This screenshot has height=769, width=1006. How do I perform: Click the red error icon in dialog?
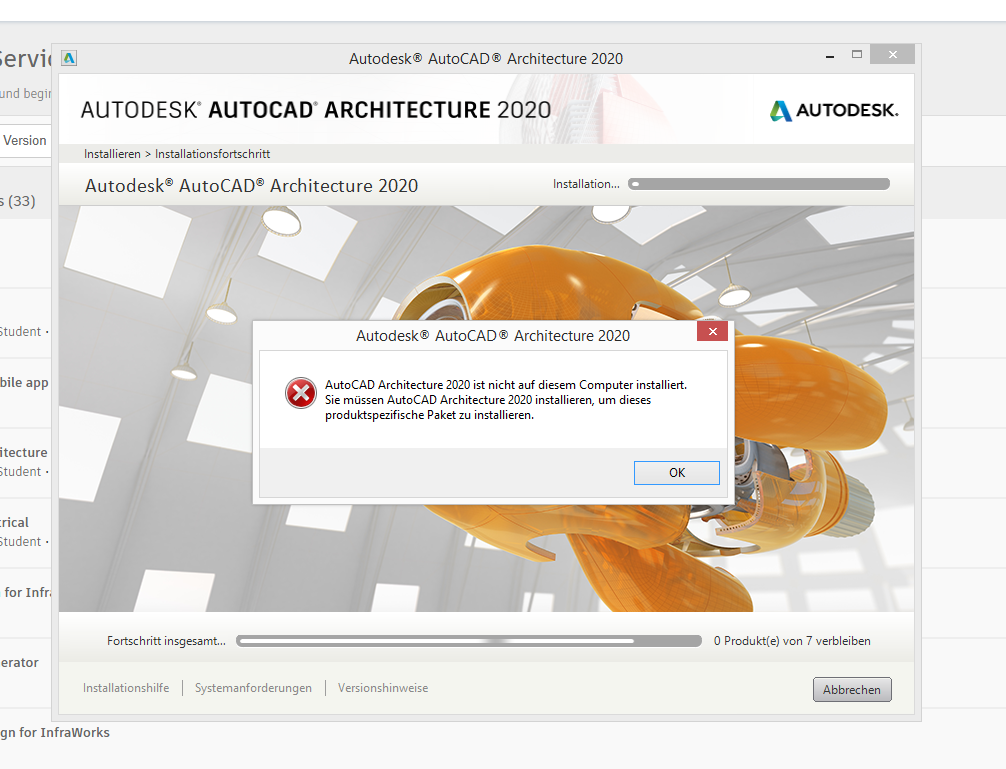300,393
